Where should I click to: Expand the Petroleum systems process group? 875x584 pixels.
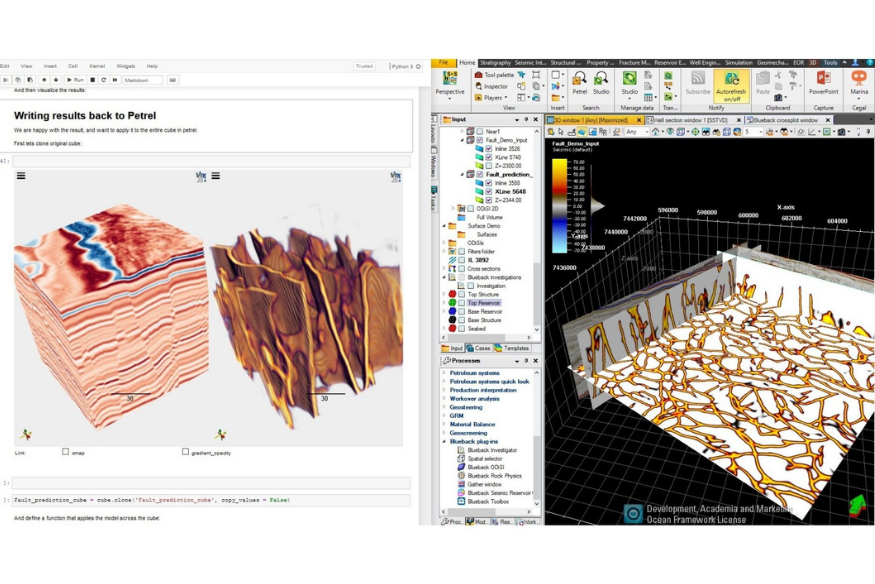[444, 373]
